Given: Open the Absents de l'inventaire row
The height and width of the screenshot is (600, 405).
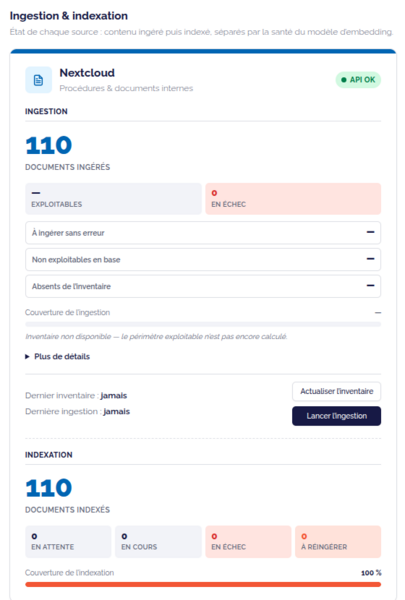Looking at the screenshot, I should point(203,286).
